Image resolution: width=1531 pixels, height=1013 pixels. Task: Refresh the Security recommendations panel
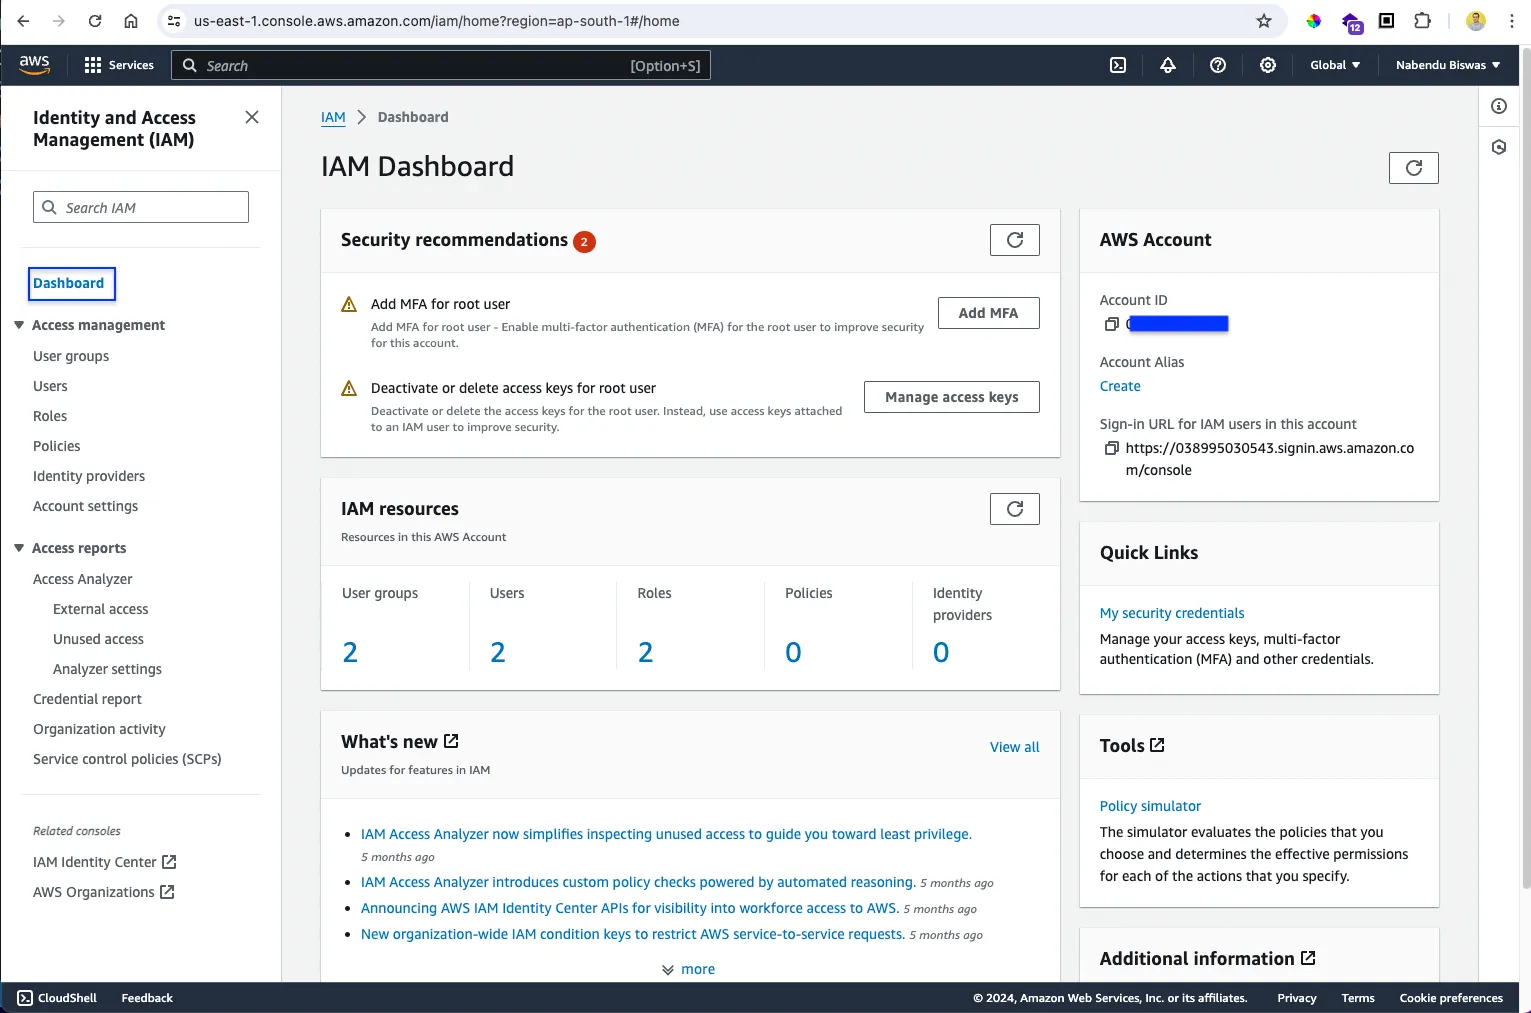pyautogui.click(x=1015, y=240)
